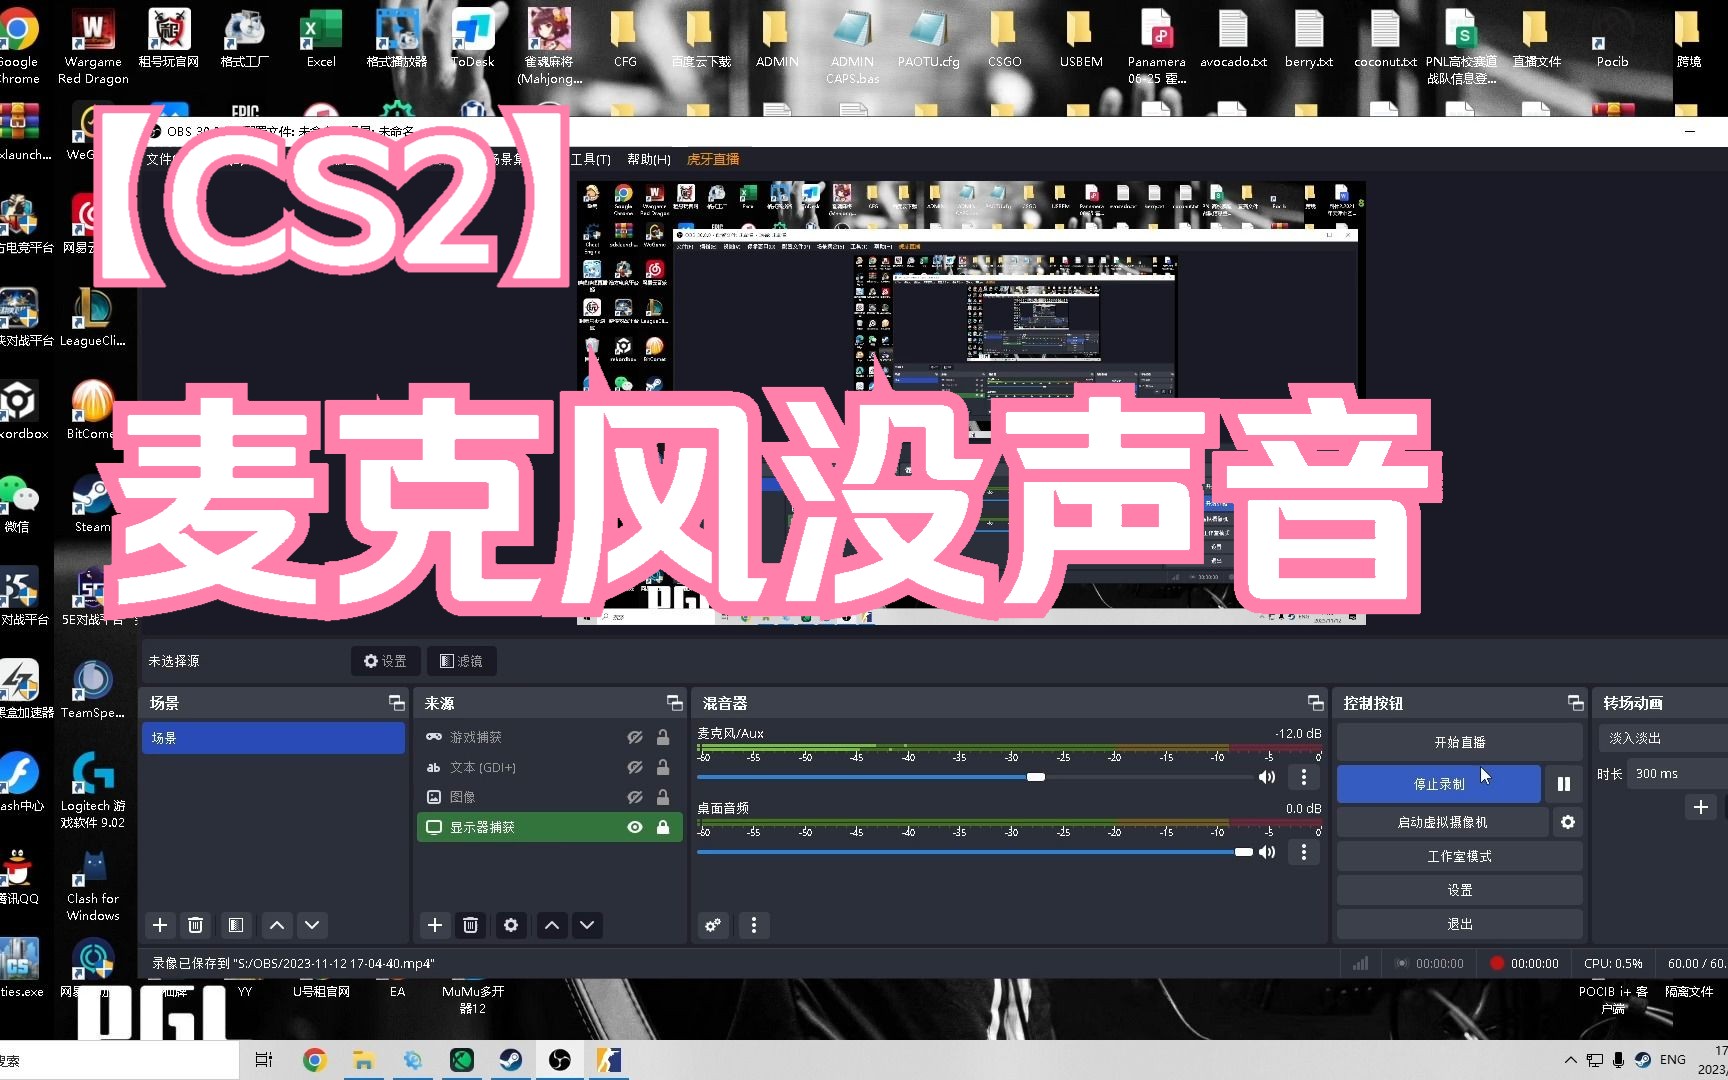Add a new scene with plus button
The image size is (1728, 1080).
pos(160,925)
